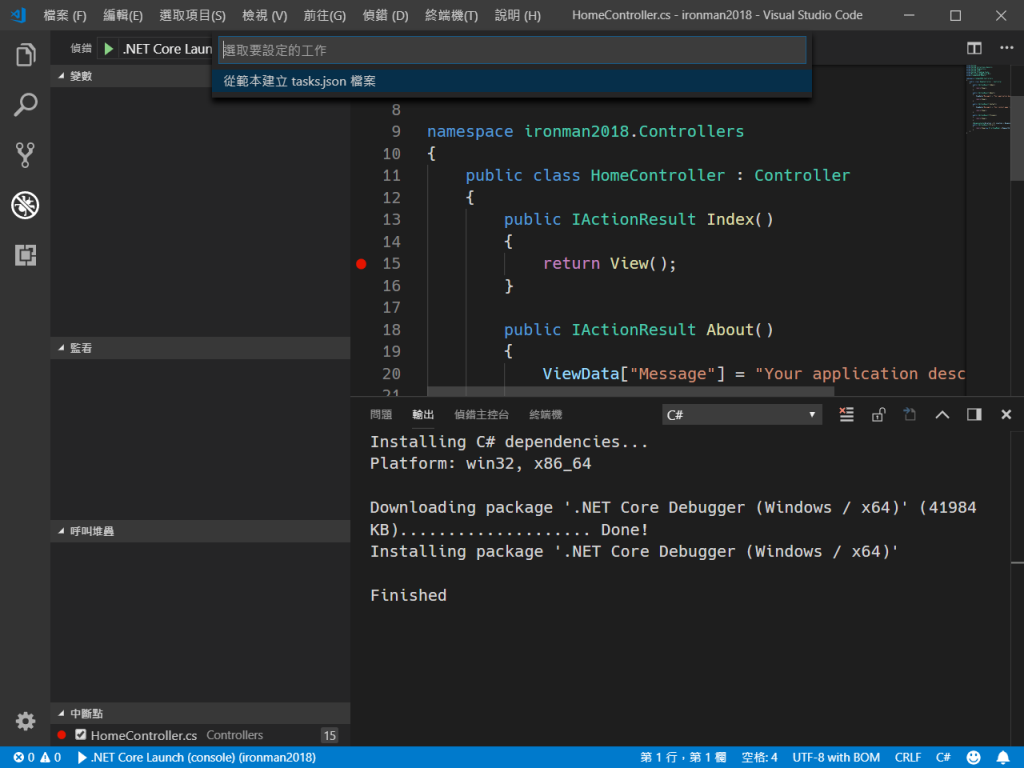Click warnings count in status bar

[51, 758]
